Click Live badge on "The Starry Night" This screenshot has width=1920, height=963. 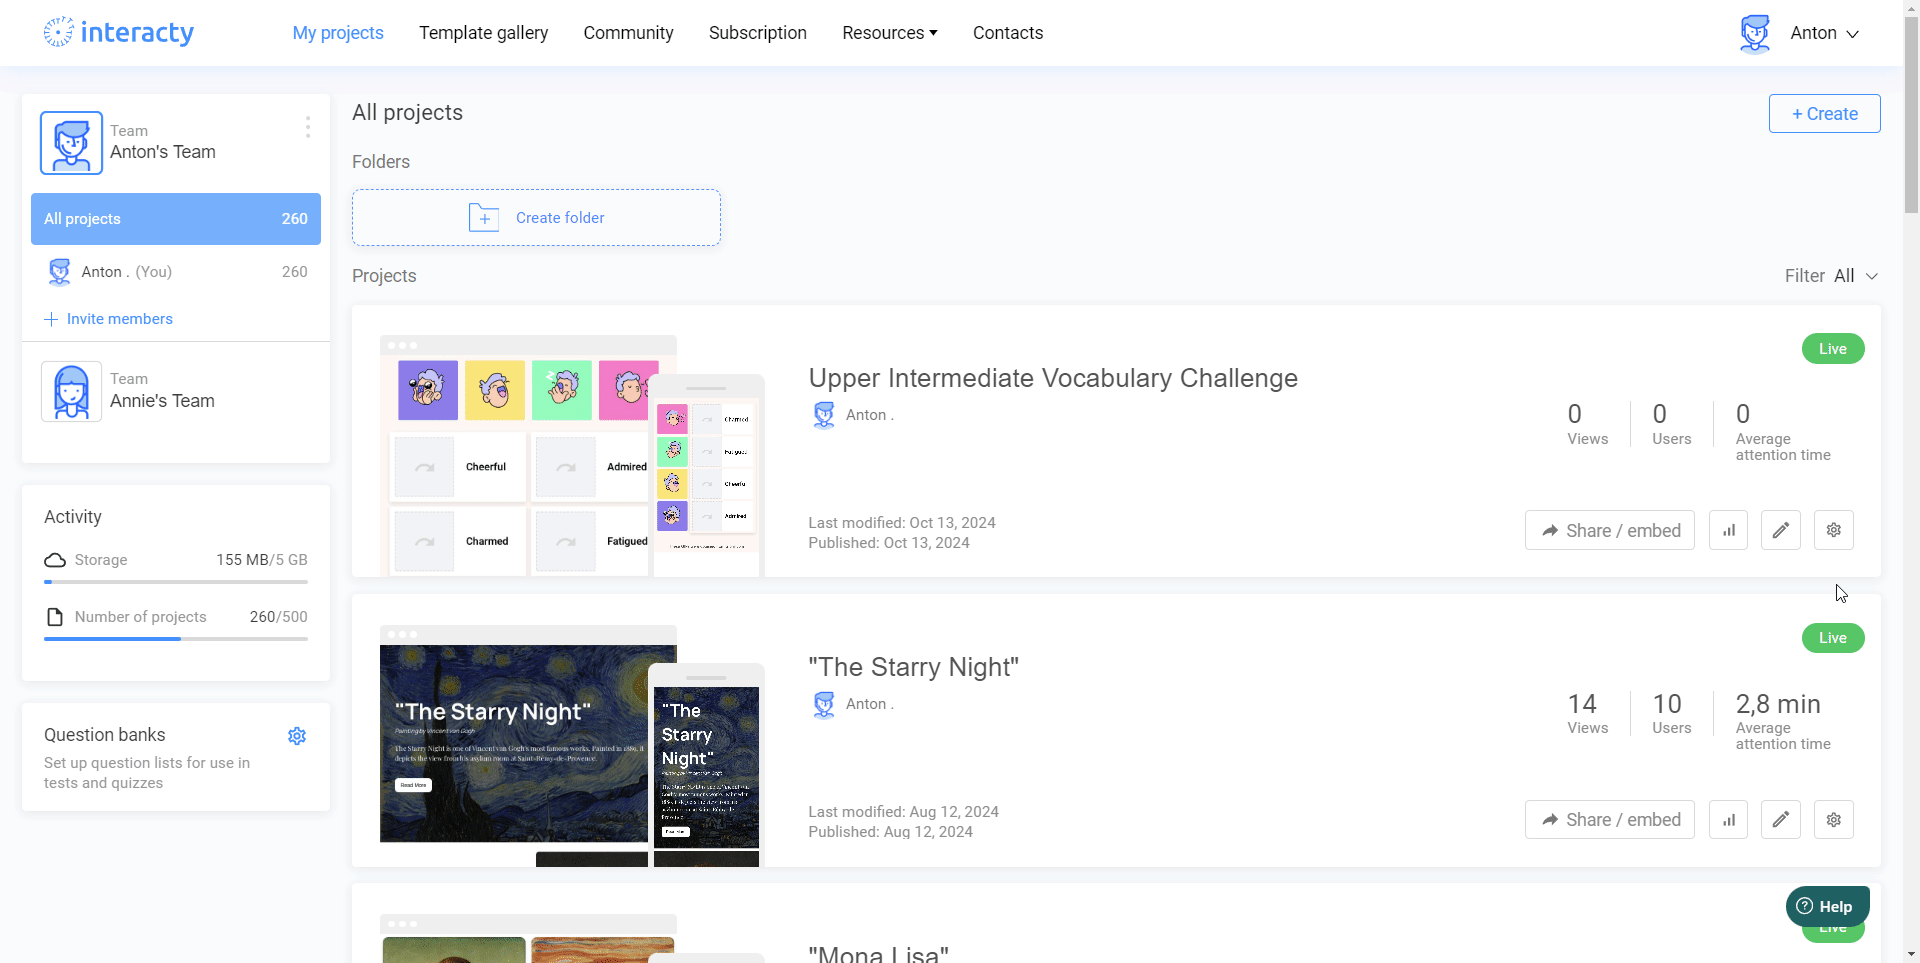pyautogui.click(x=1833, y=638)
